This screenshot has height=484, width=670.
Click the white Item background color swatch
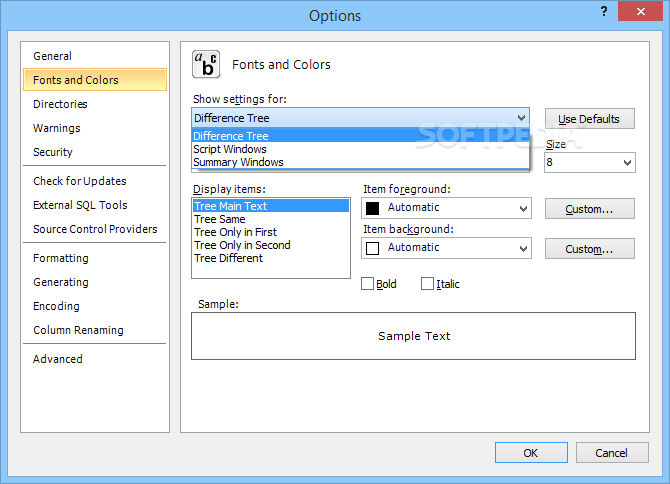[373, 248]
